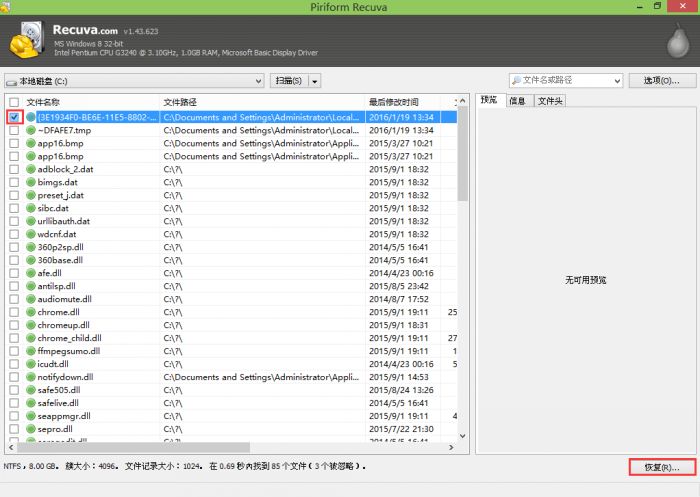Check the adblock_2.dat checkbox
Viewport: 700px width, 497px height.
(14, 169)
